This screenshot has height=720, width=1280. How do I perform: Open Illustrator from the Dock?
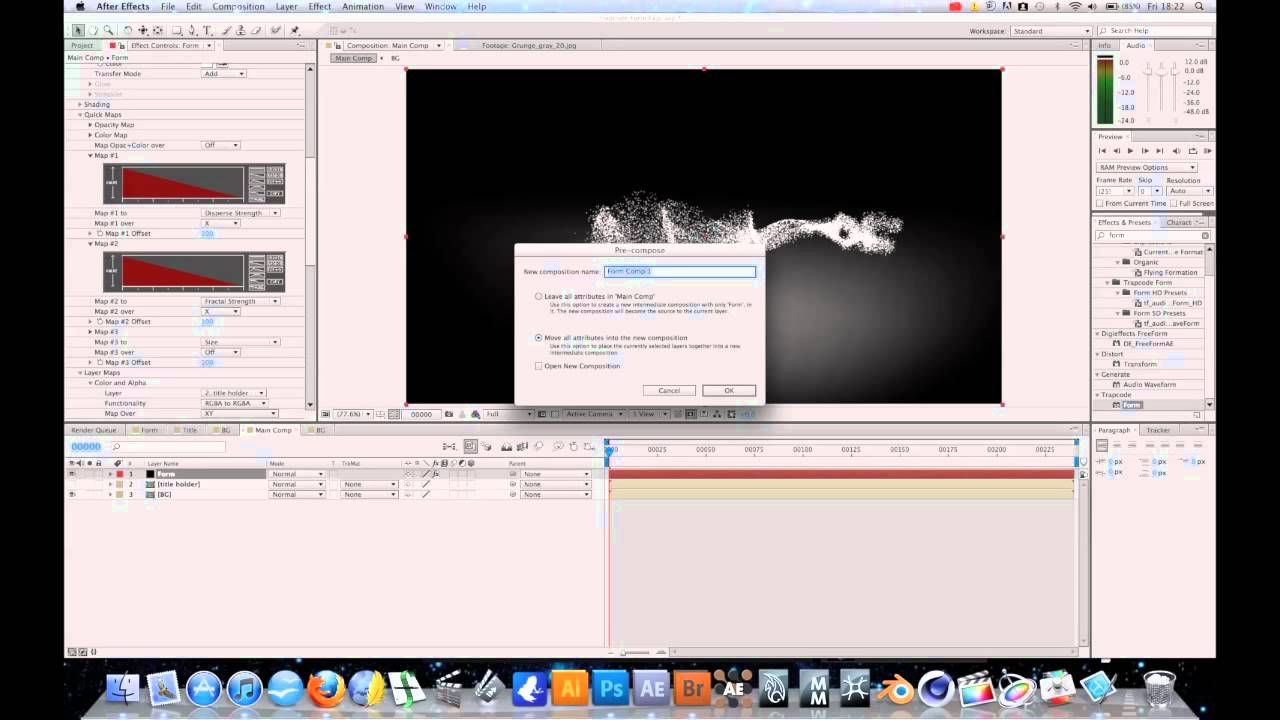(x=569, y=689)
